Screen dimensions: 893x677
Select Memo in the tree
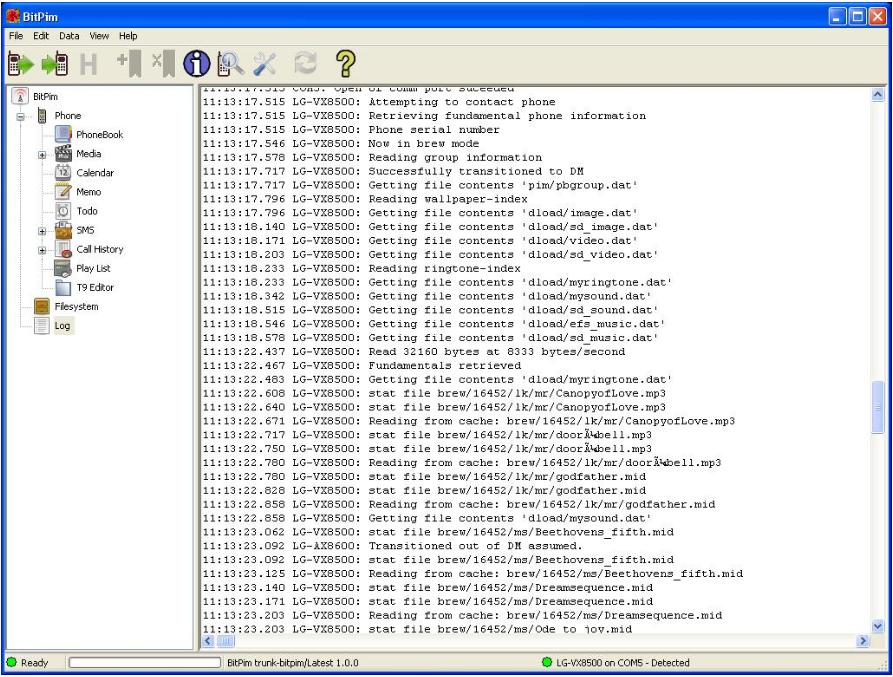point(89,192)
